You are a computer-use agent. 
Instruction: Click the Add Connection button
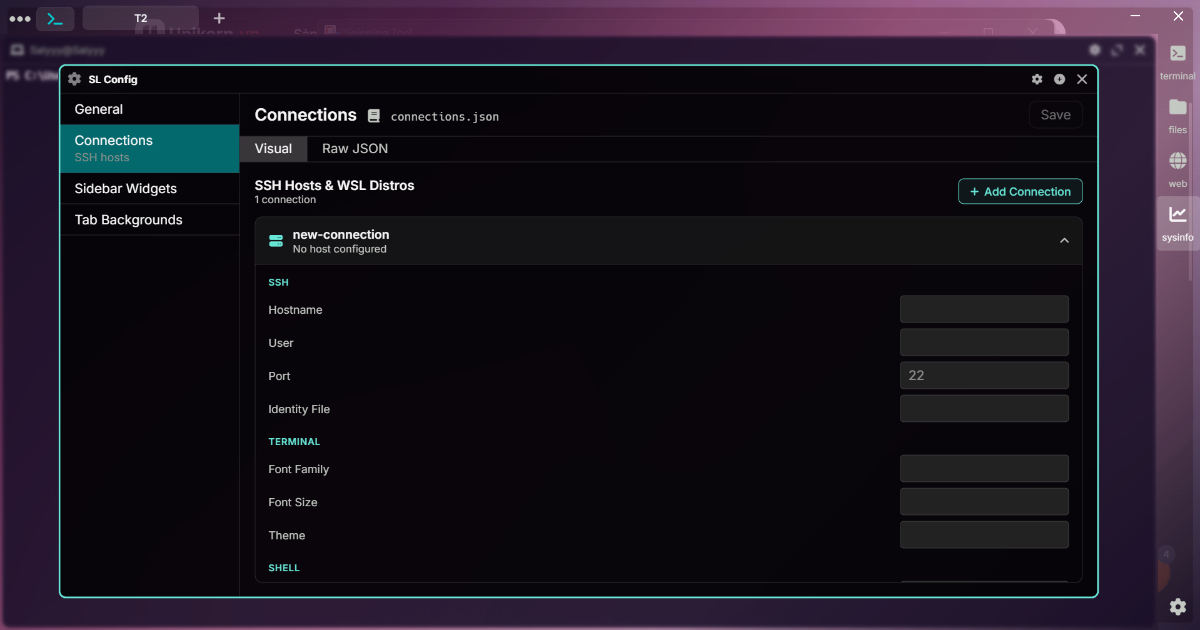pyautogui.click(x=1020, y=191)
